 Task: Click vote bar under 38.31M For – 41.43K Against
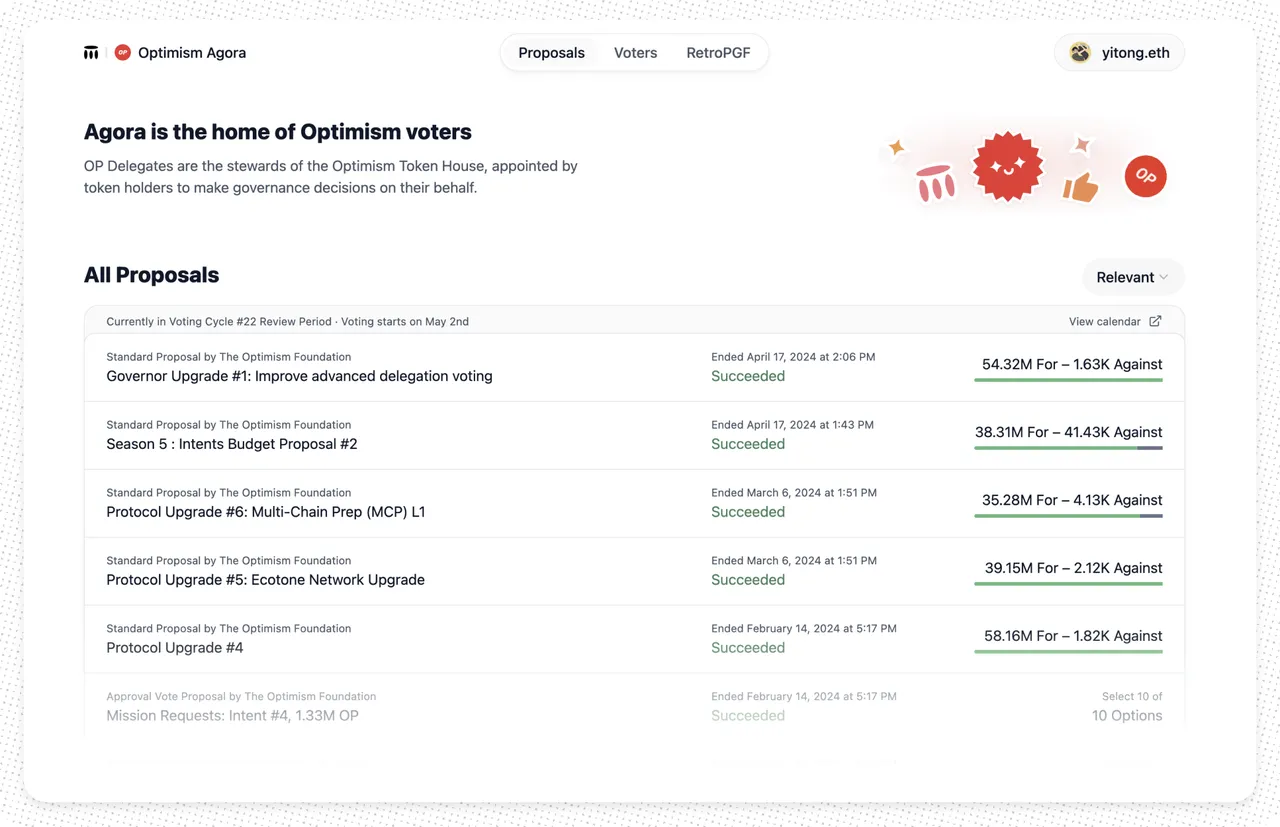(x=1068, y=448)
